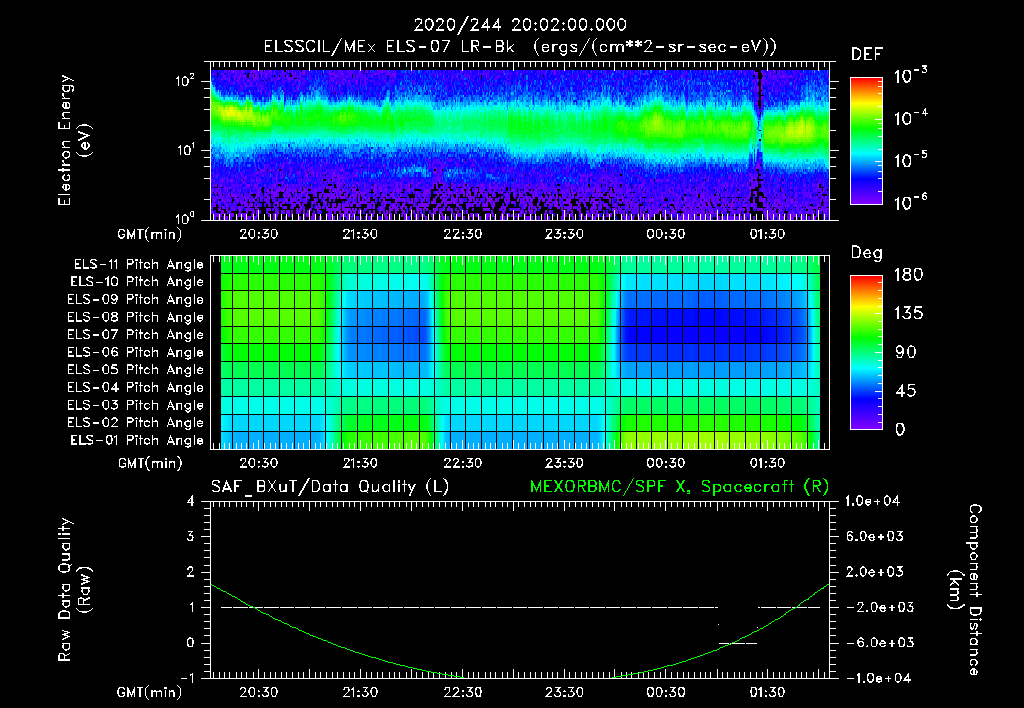Image resolution: width=1024 pixels, height=708 pixels.
Task: Click the GMT(min) label under the pitch angle panel
Action: tap(150, 464)
